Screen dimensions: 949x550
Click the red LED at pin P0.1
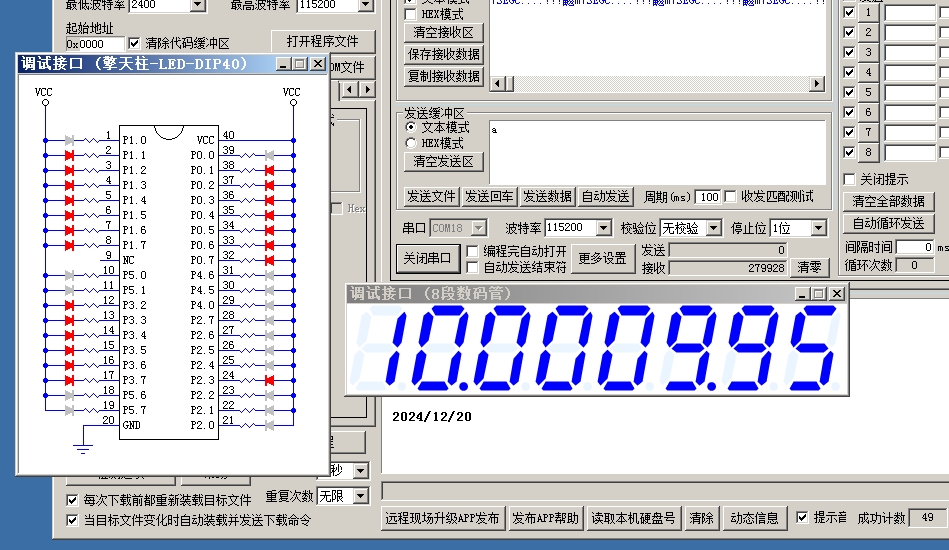click(x=268, y=170)
